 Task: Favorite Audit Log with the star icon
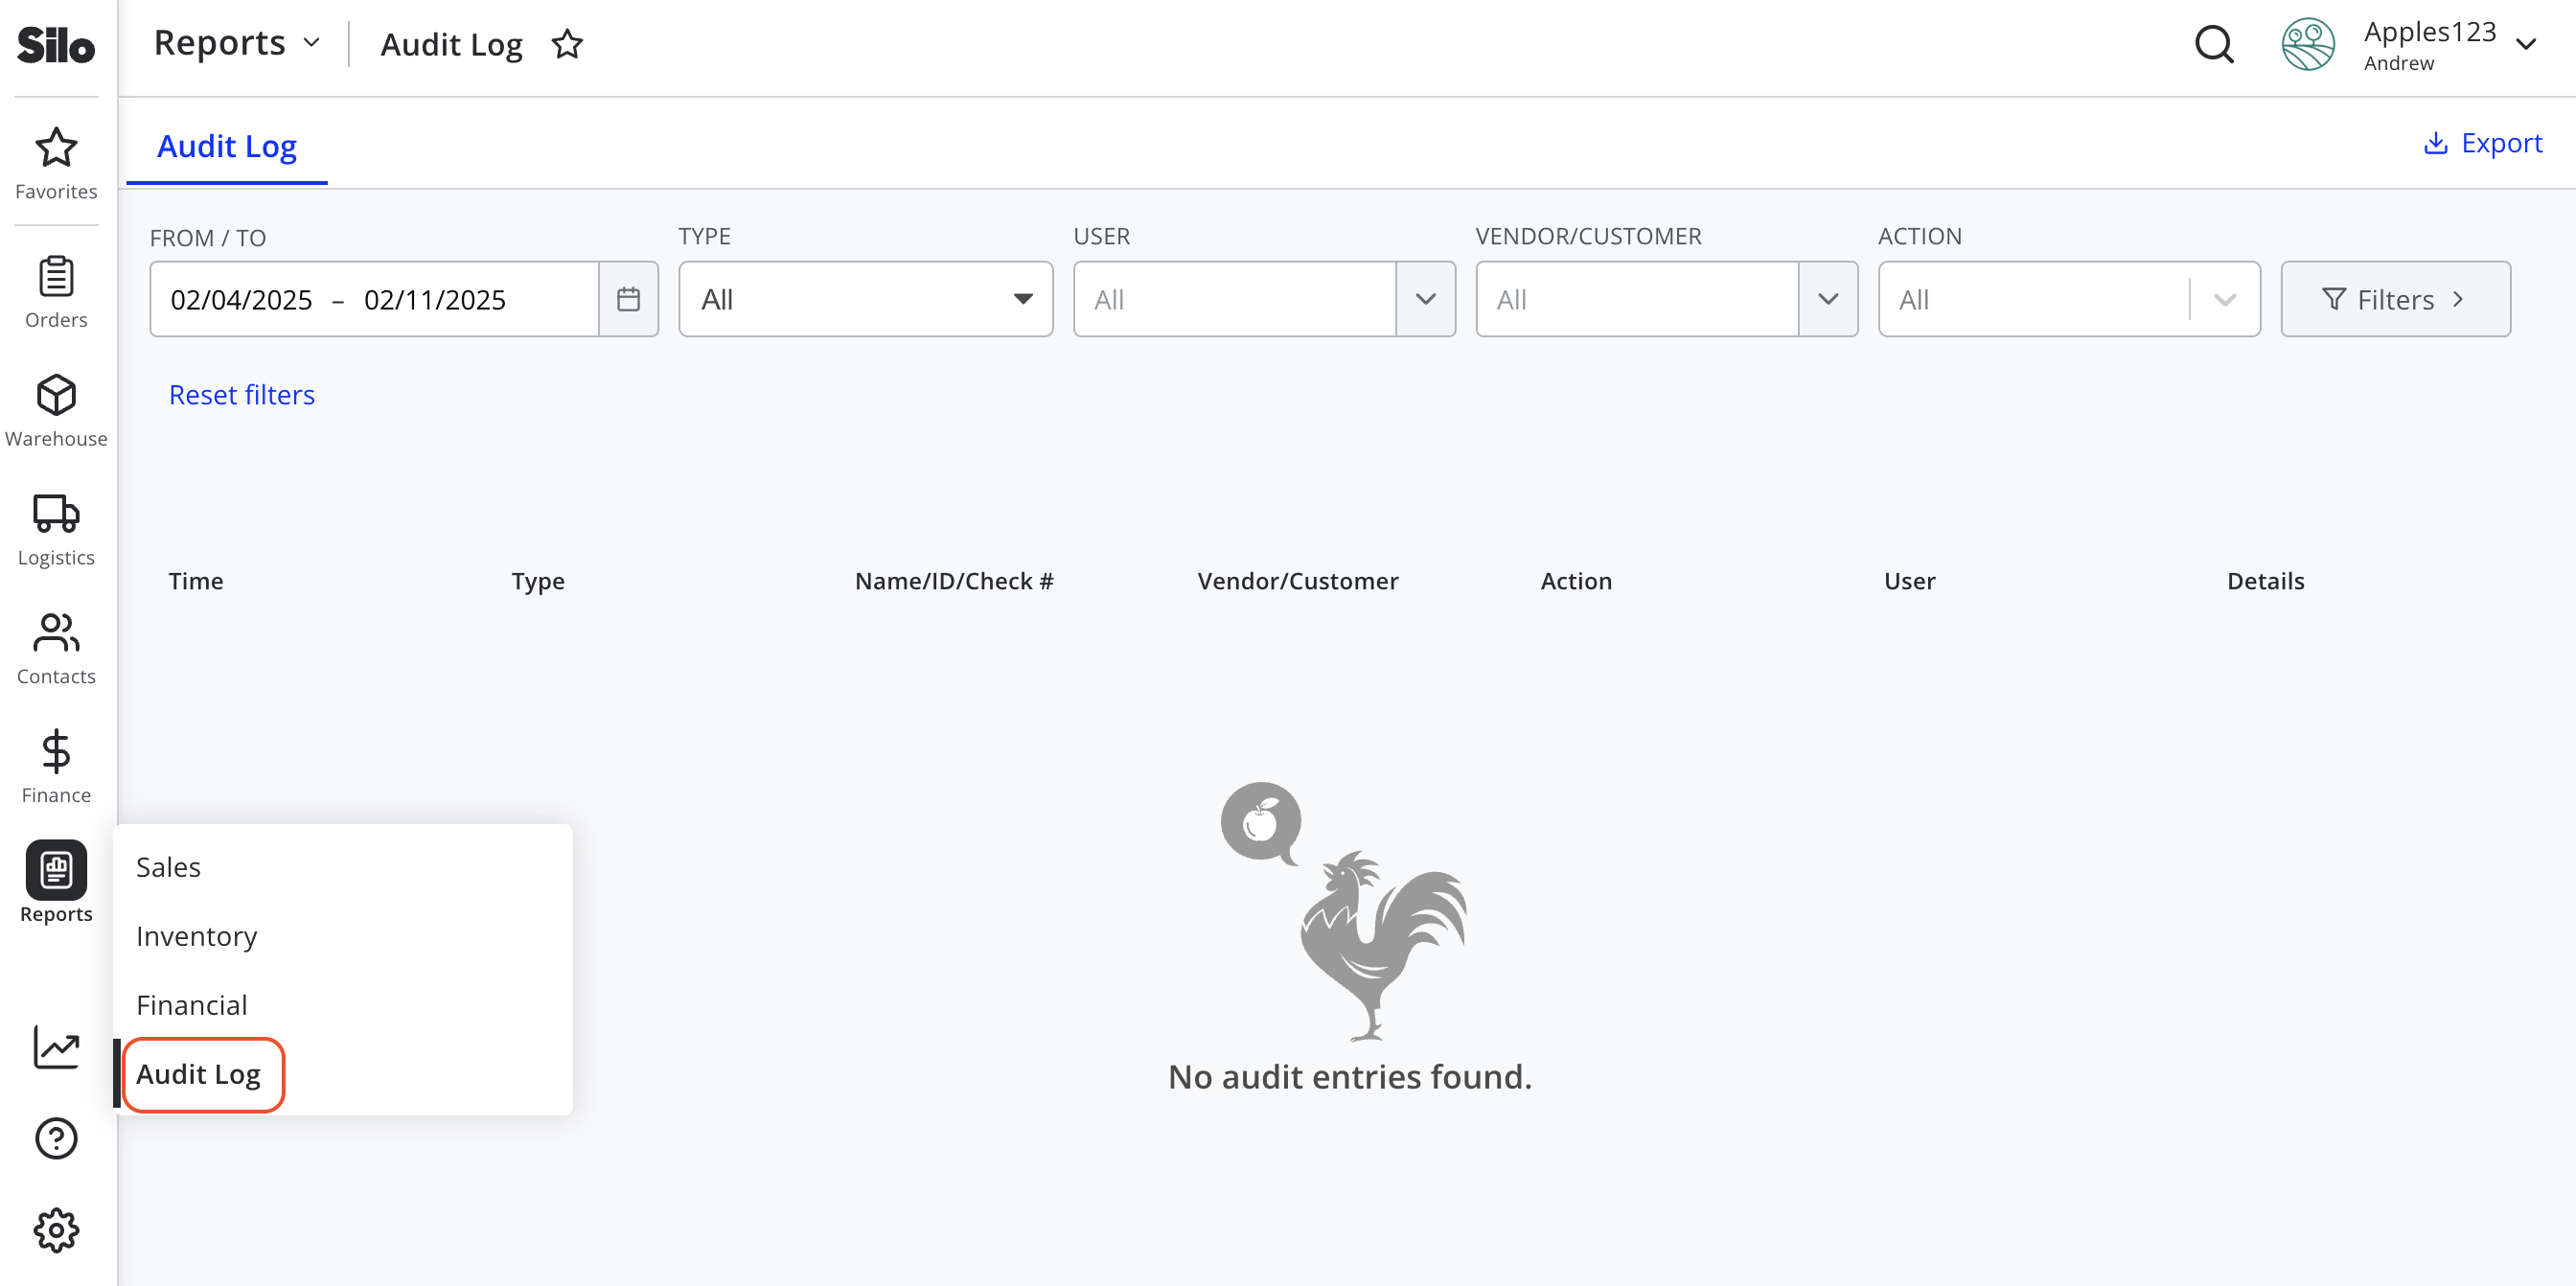click(567, 44)
